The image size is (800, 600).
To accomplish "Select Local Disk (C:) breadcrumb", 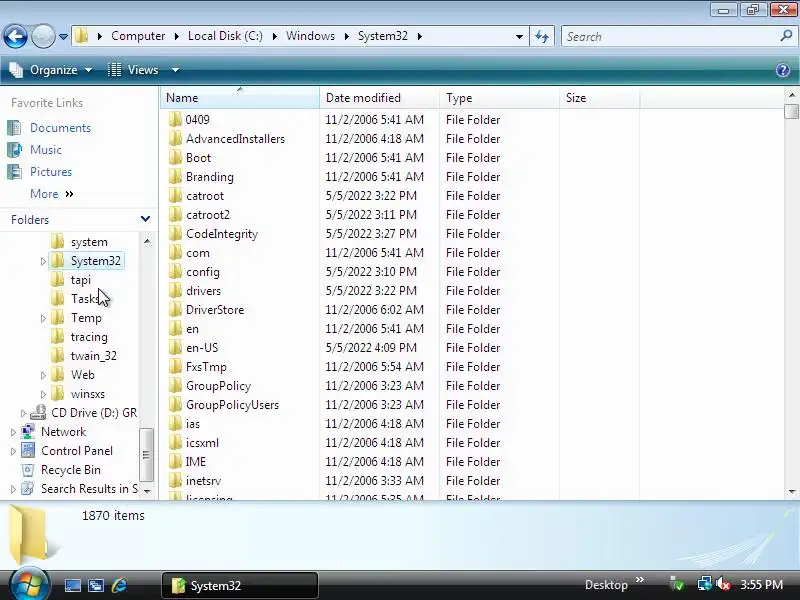I will (225, 36).
